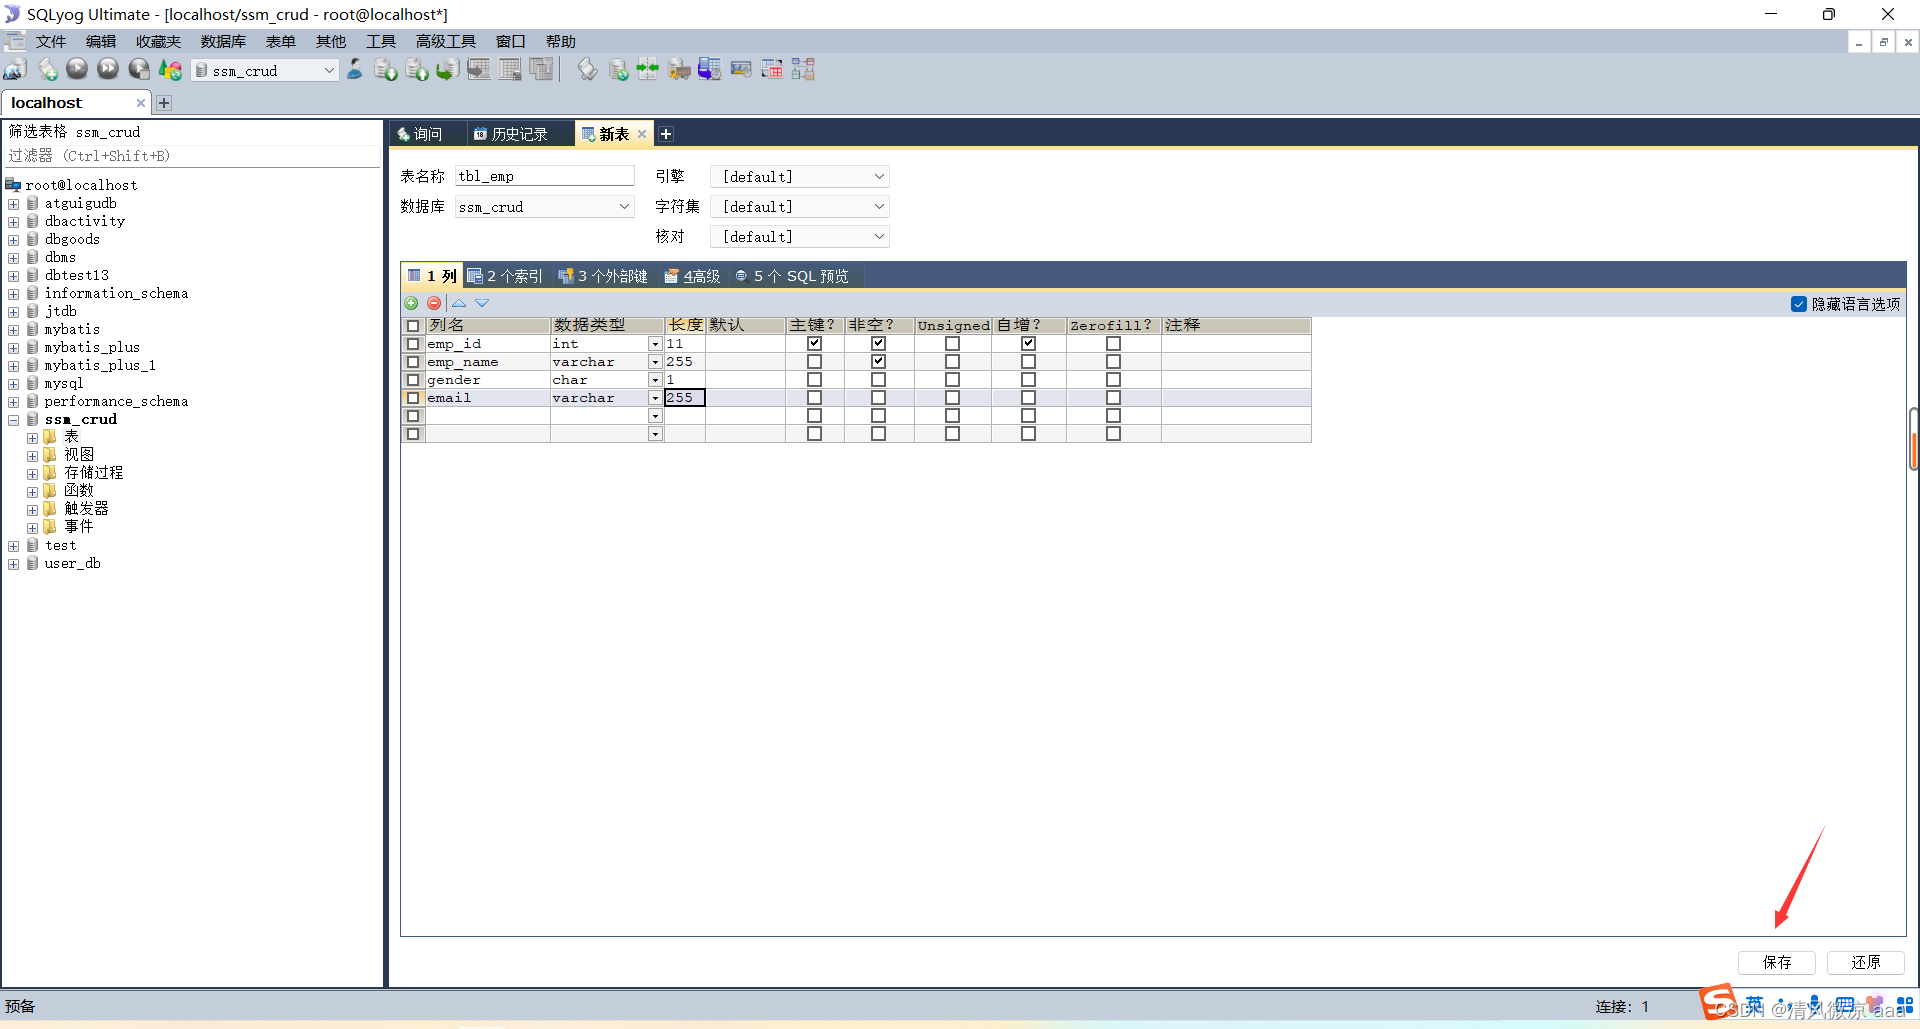Open the Advanced Tools (高级工具) menu

click(446, 41)
